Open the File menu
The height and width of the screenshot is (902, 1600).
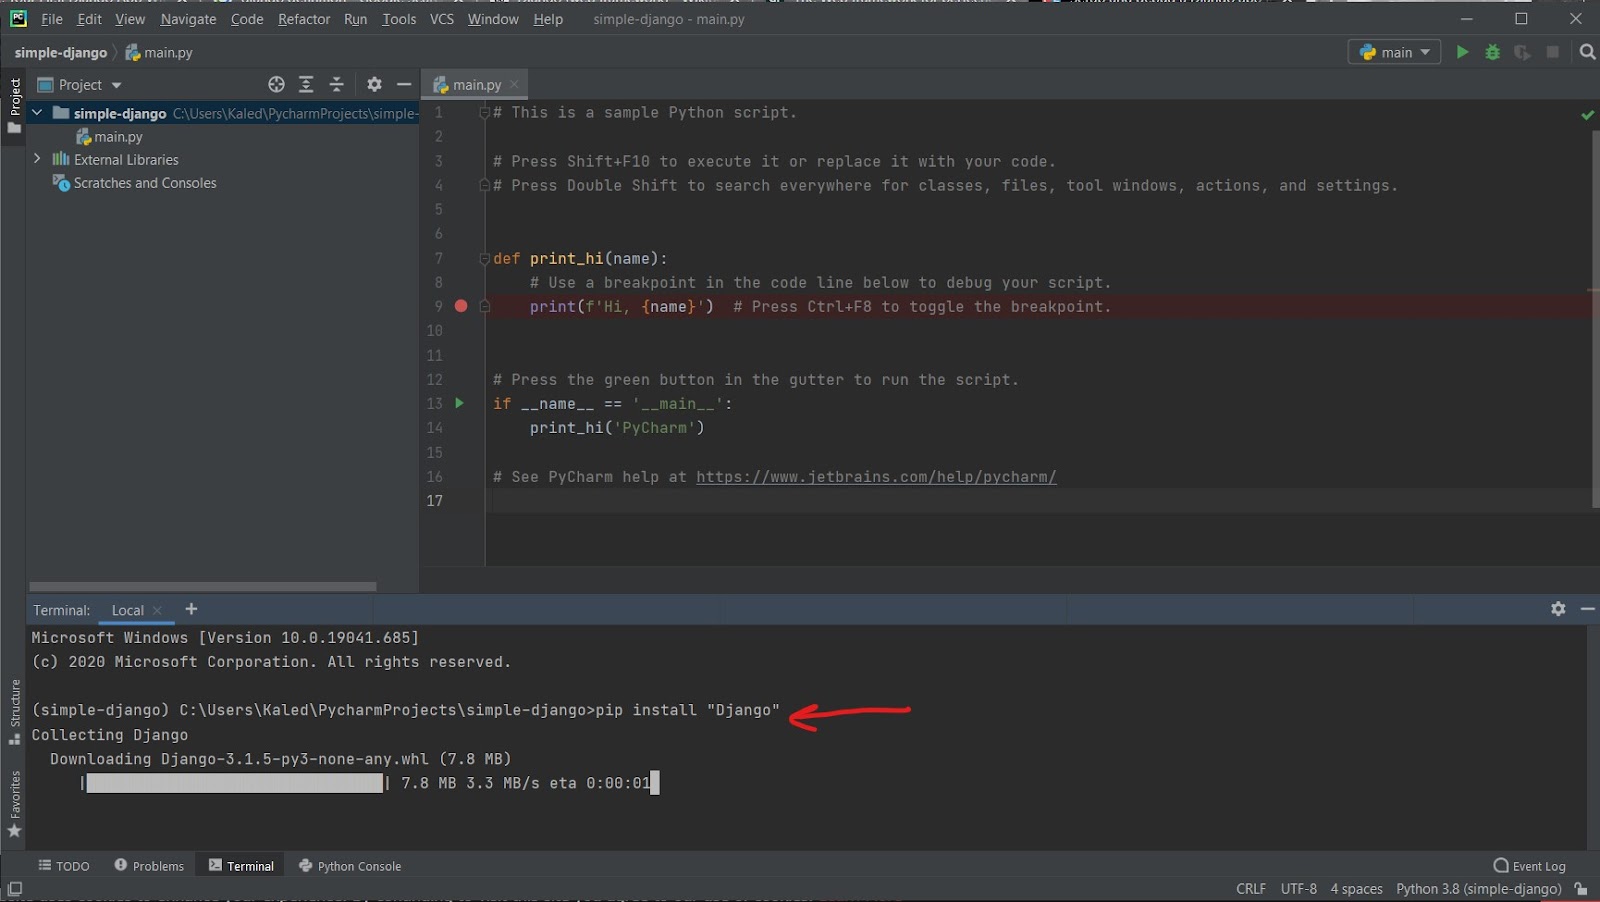(52, 19)
